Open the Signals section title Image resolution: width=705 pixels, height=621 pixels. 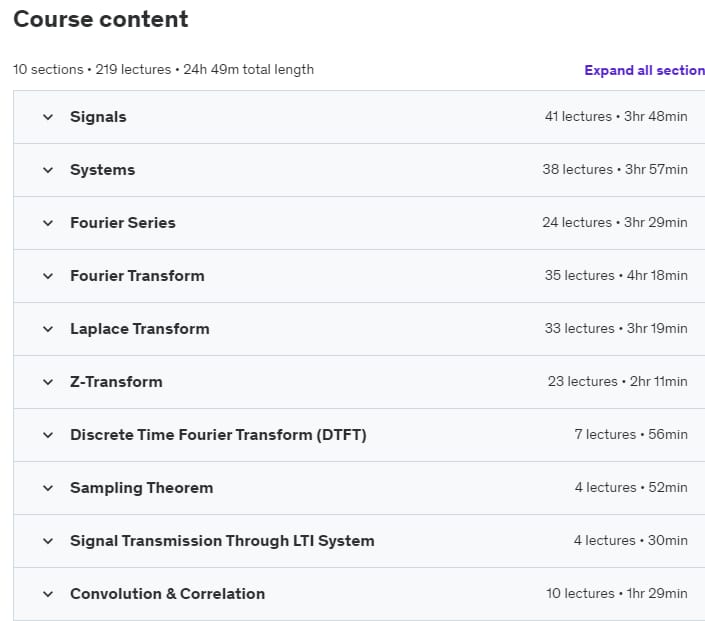pos(98,117)
